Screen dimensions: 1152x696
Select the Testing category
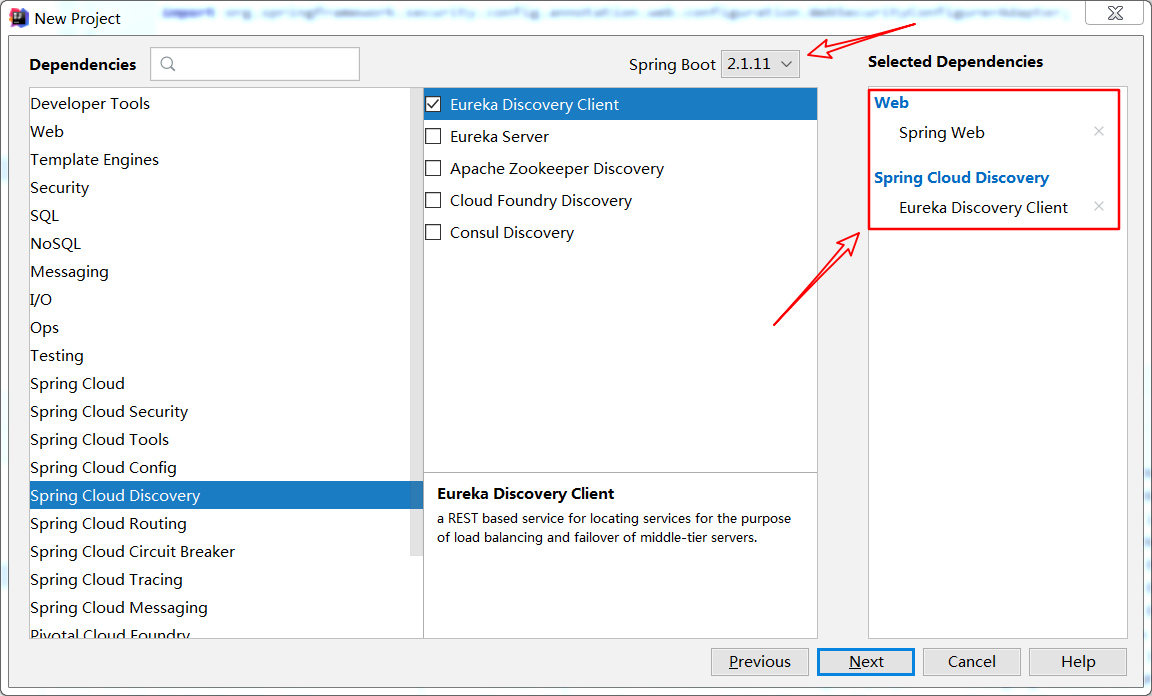pos(220,356)
